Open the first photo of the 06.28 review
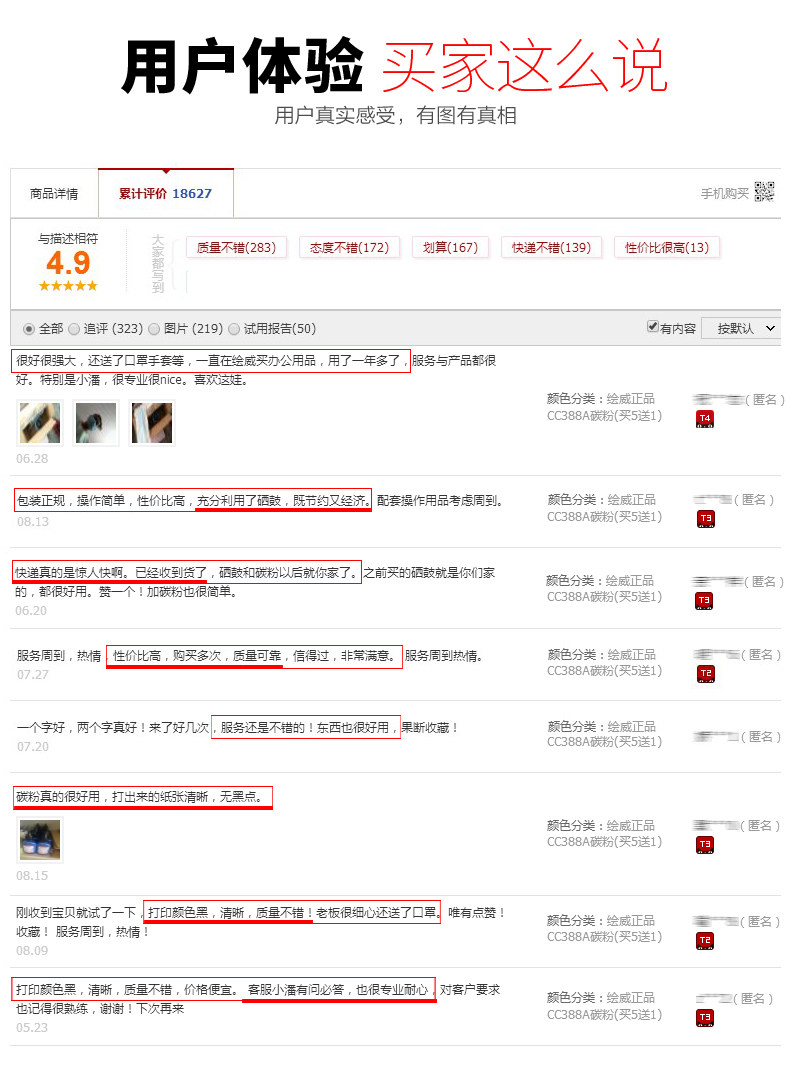Image resolution: width=790 pixels, height=1071 pixels. [40, 423]
